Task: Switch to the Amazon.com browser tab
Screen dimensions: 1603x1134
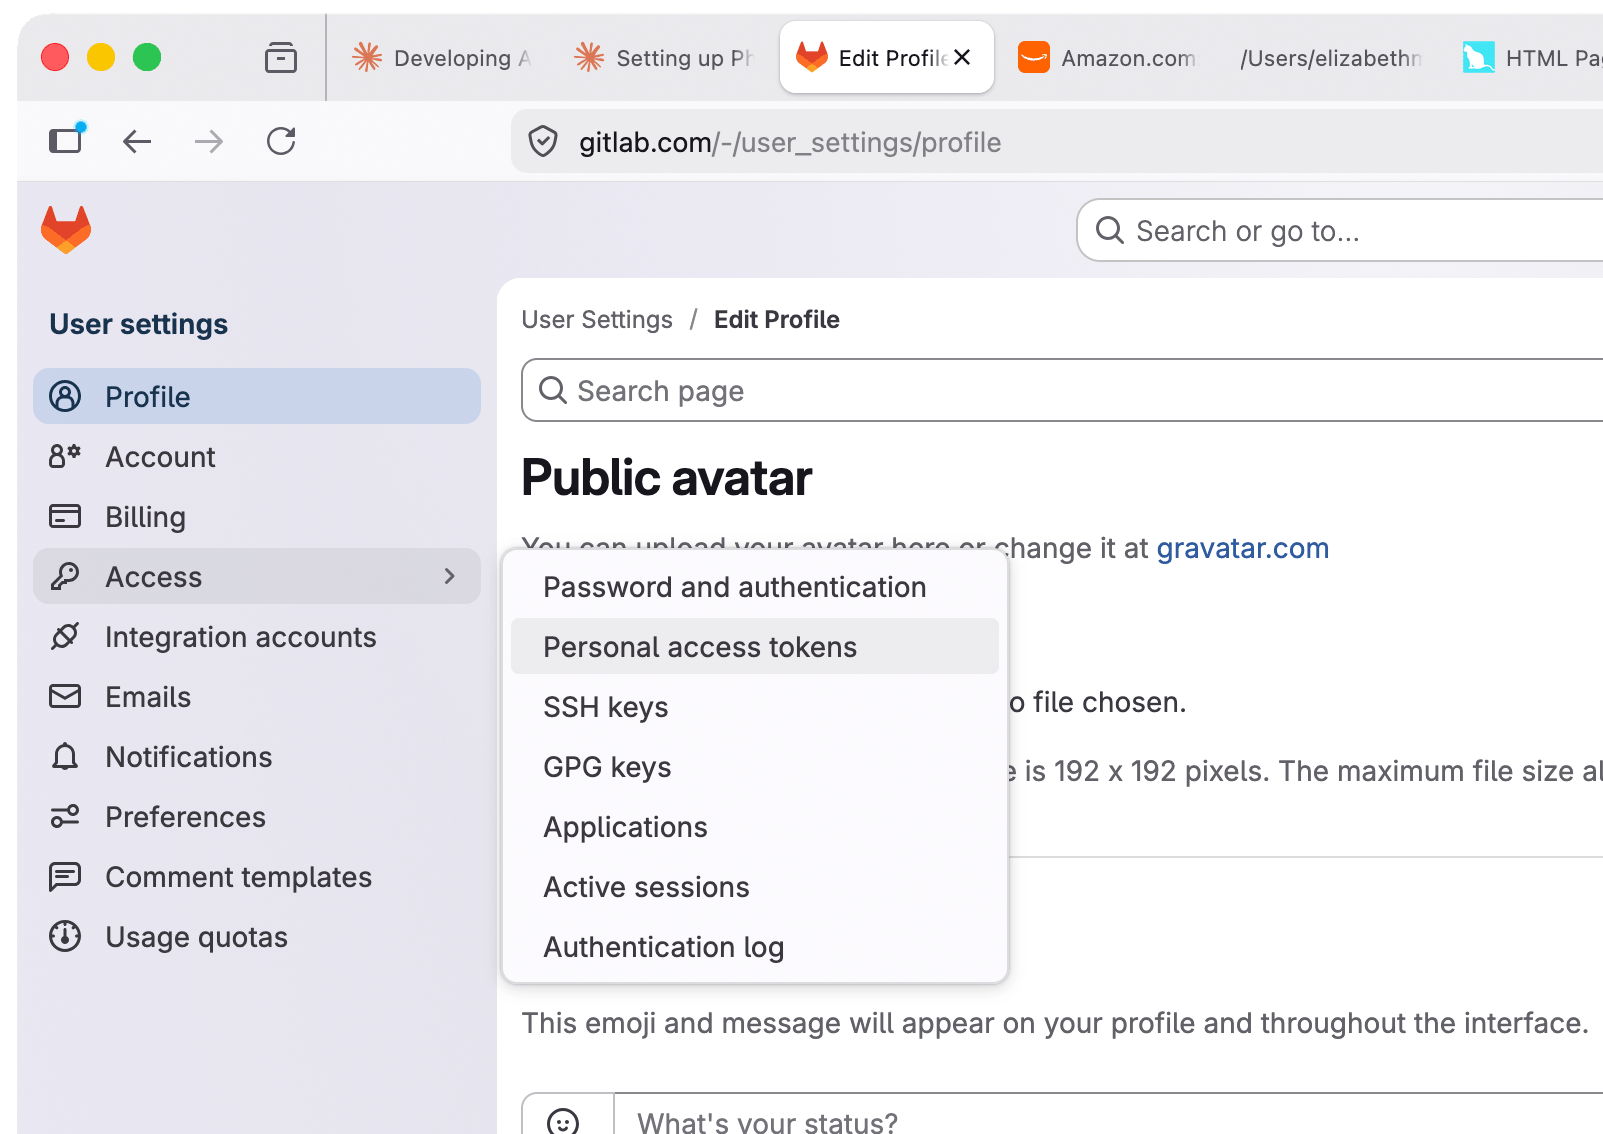Action: click(1106, 58)
